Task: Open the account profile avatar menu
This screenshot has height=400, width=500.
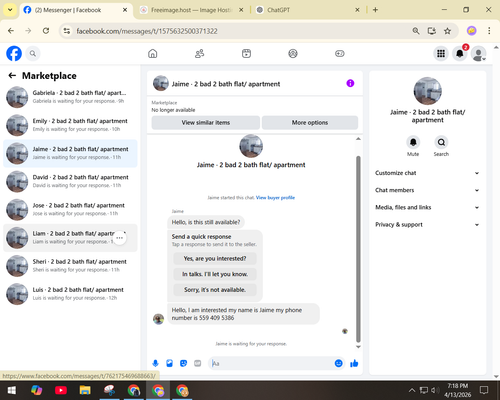Action: click(x=479, y=53)
